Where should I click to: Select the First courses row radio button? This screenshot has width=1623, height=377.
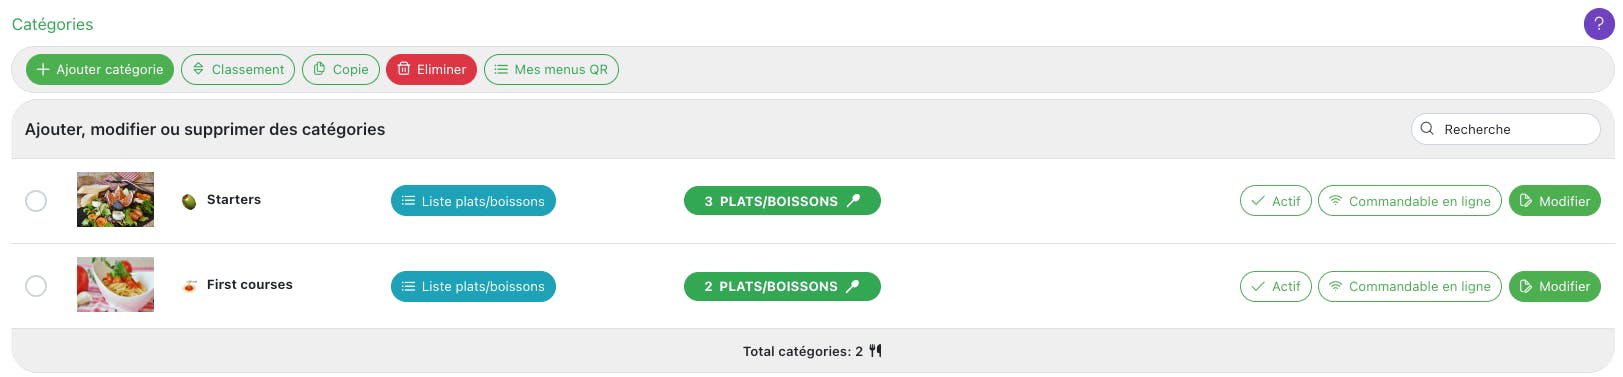(36, 286)
